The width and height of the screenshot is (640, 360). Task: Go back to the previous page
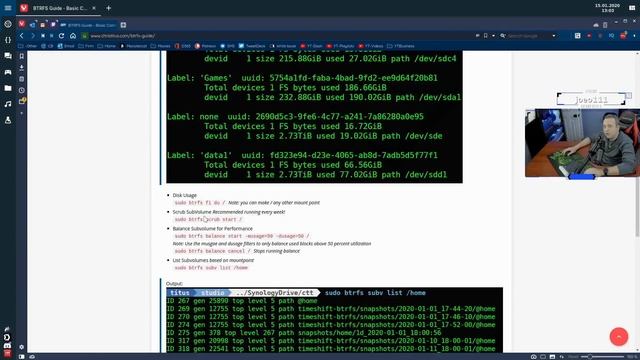tap(22, 36)
